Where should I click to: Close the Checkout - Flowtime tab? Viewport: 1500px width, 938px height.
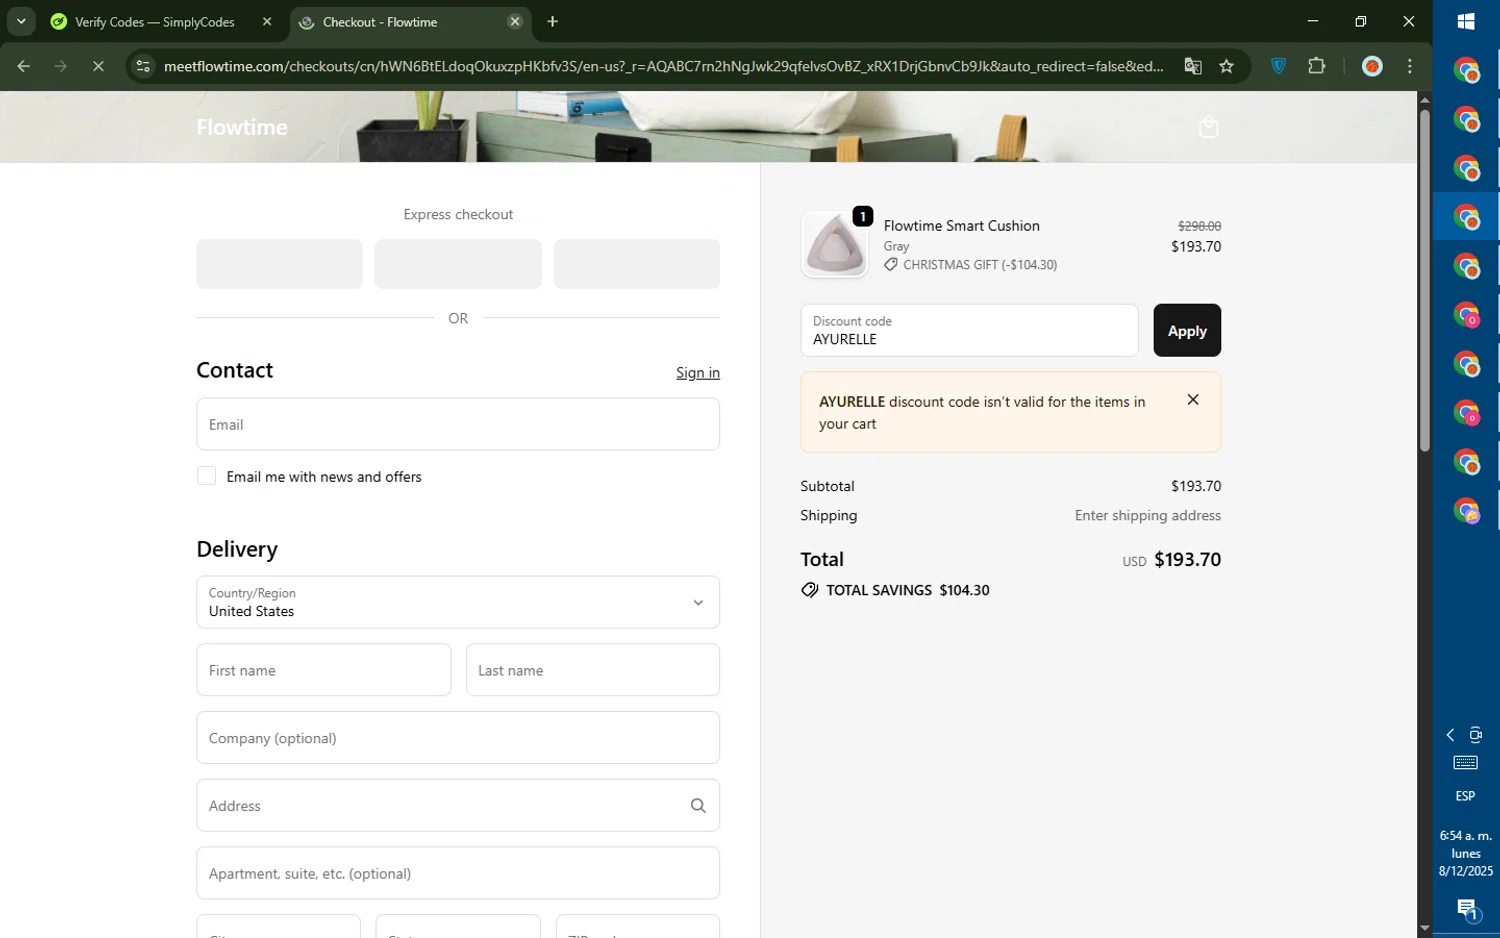point(515,22)
